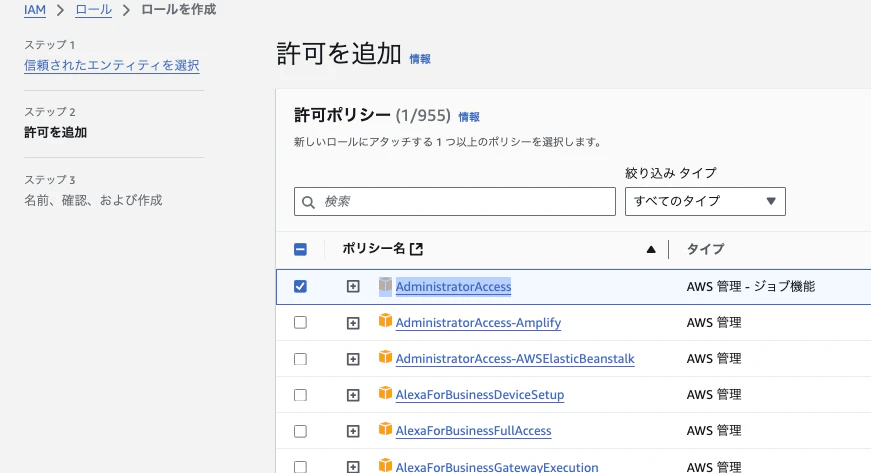Click the (1/955) policy count text
871x473 pixels.
coord(423,115)
